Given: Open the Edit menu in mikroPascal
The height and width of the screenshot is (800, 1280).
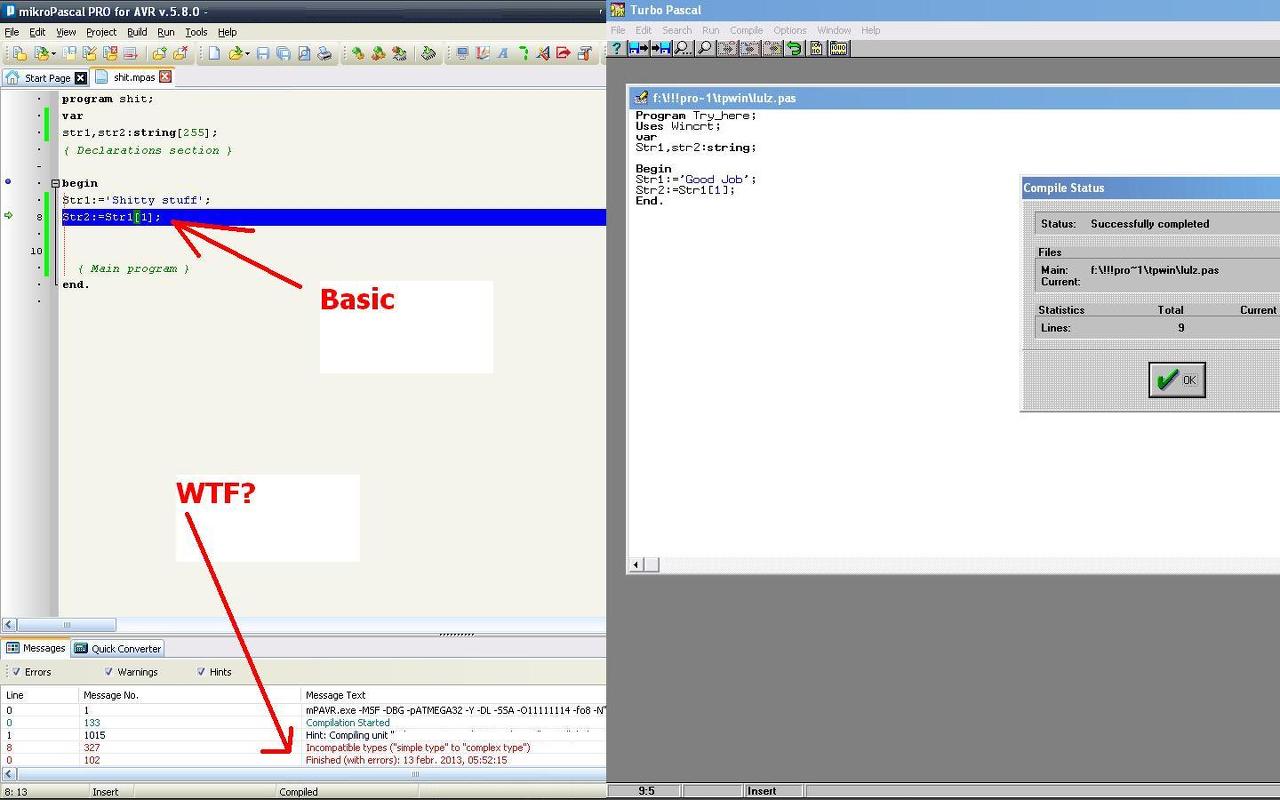Looking at the screenshot, I should click(37, 32).
